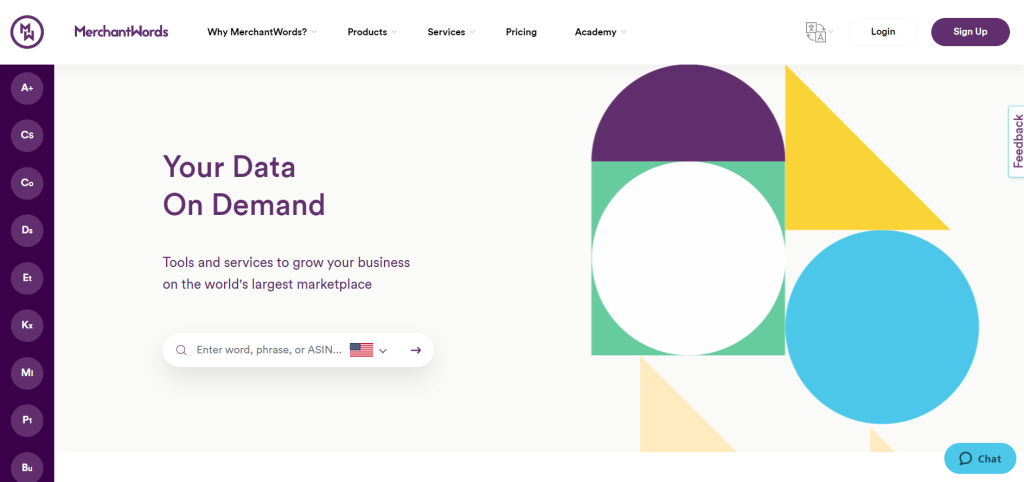Select the Bu sidebar icon
Screen dimensions: 1024x482
point(27,468)
